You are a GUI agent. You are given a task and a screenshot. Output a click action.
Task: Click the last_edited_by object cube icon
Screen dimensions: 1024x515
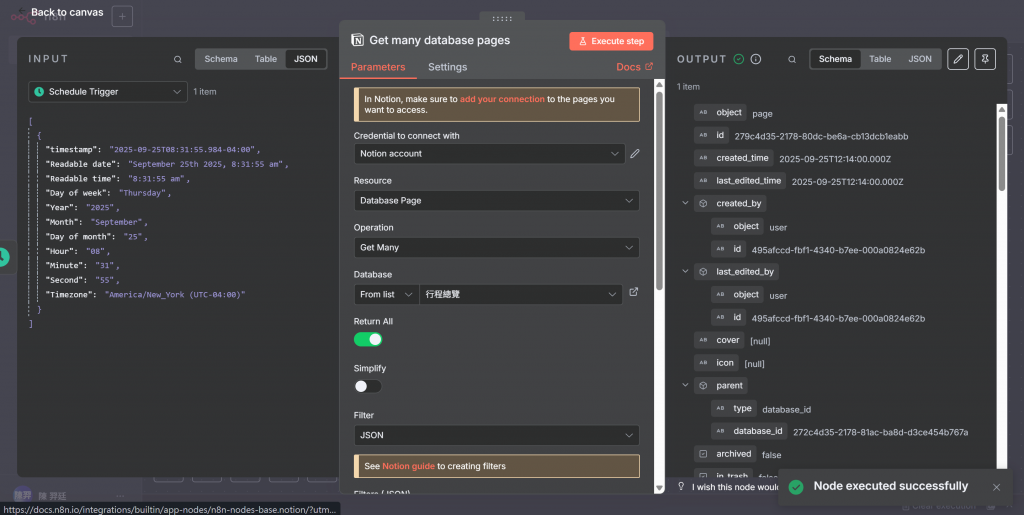point(703,272)
